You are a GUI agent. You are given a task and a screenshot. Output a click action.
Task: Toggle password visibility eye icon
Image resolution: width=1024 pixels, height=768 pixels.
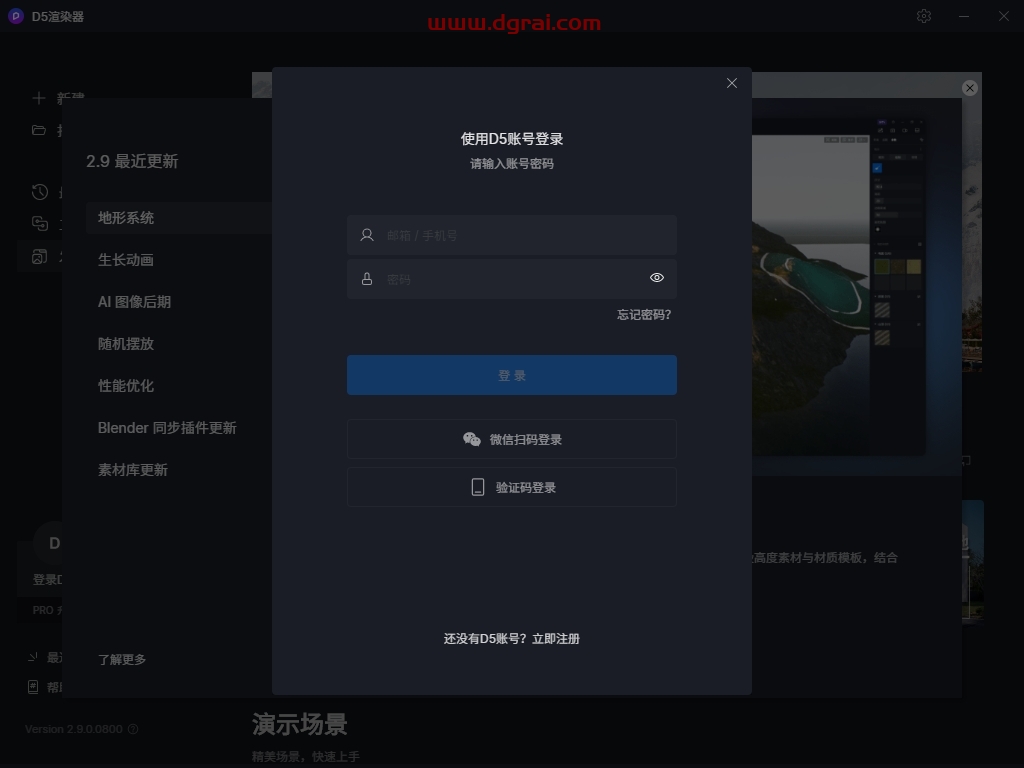[656, 278]
